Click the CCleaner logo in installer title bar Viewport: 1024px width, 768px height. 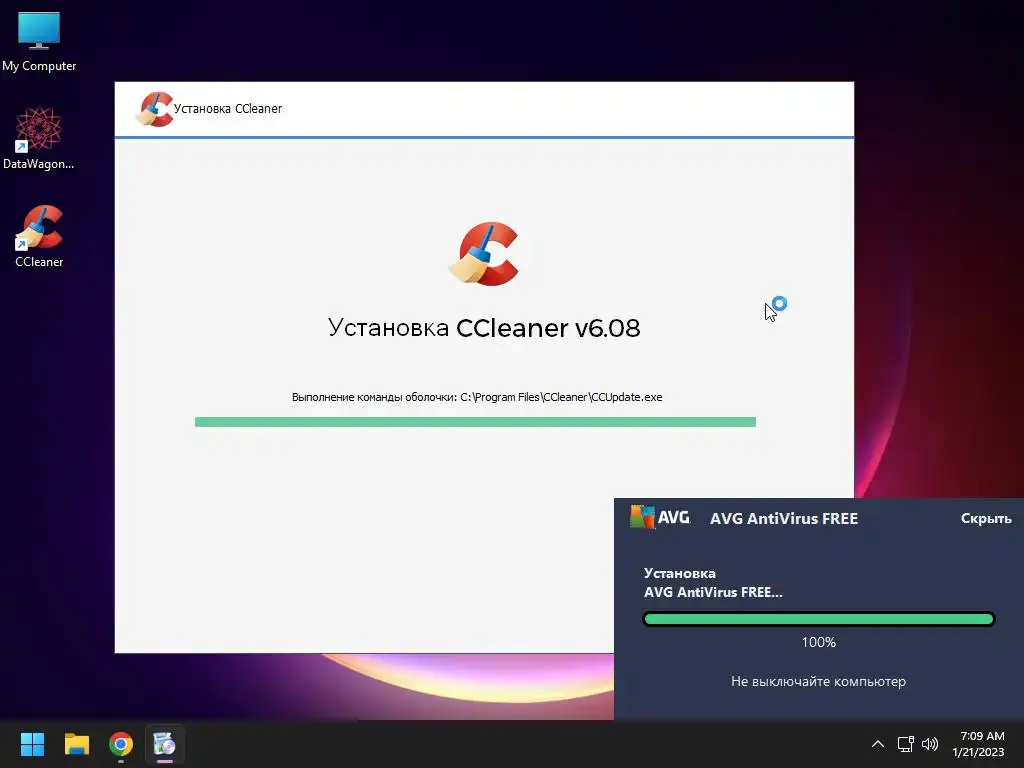tap(154, 108)
